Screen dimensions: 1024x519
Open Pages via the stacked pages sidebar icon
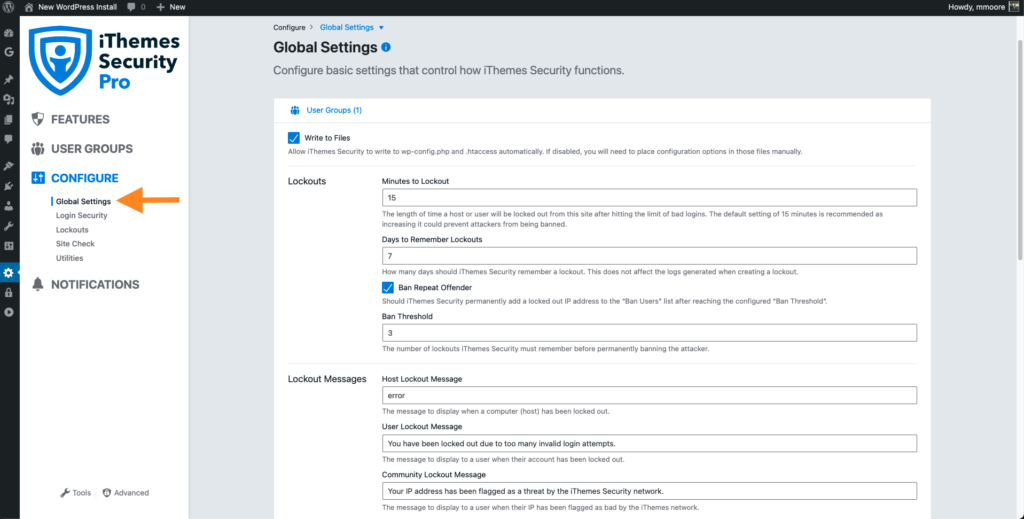pos(8,119)
